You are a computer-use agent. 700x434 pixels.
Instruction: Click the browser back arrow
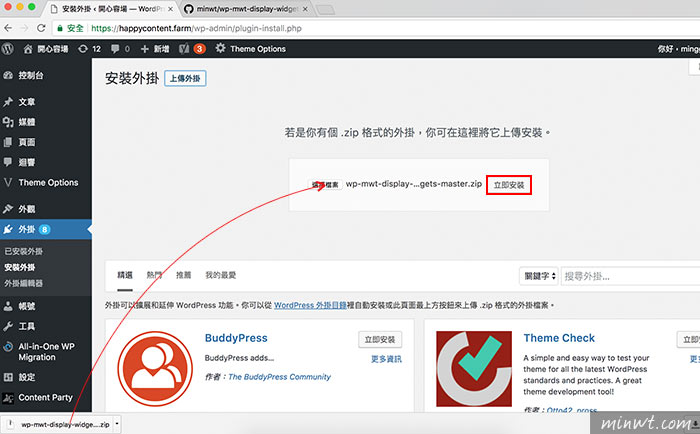8,28
